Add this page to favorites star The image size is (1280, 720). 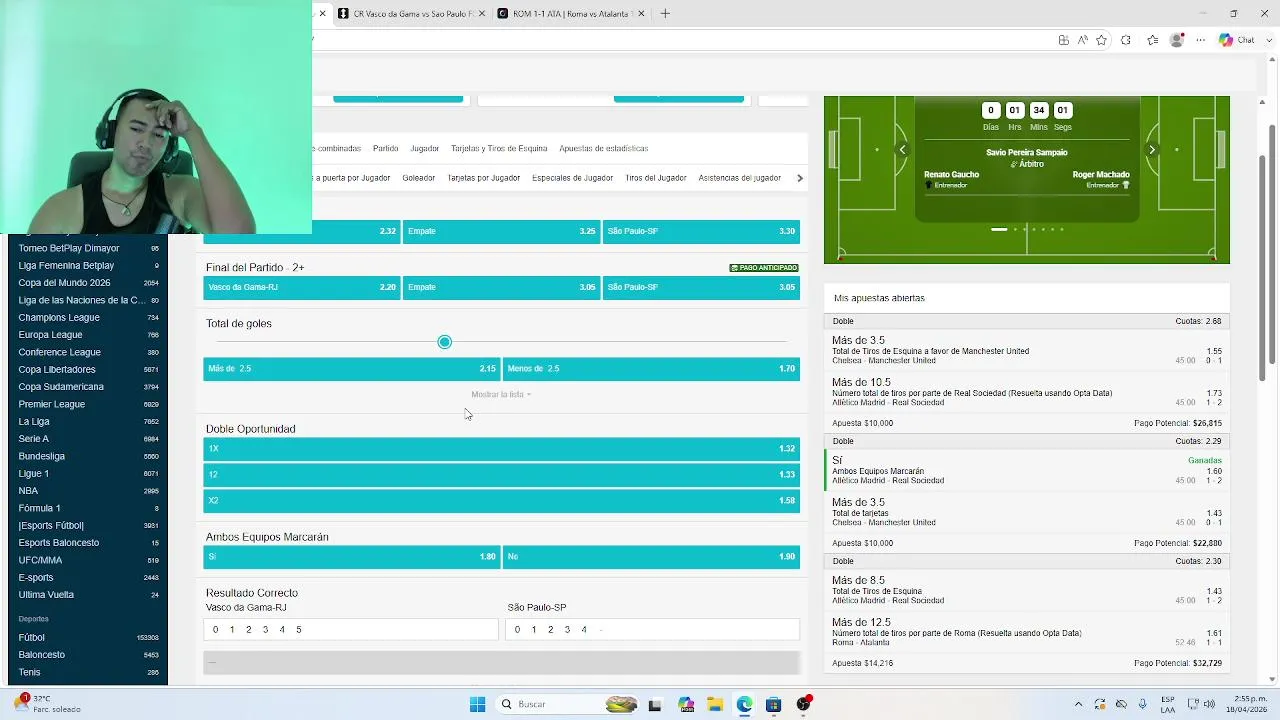click(x=1101, y=40)
